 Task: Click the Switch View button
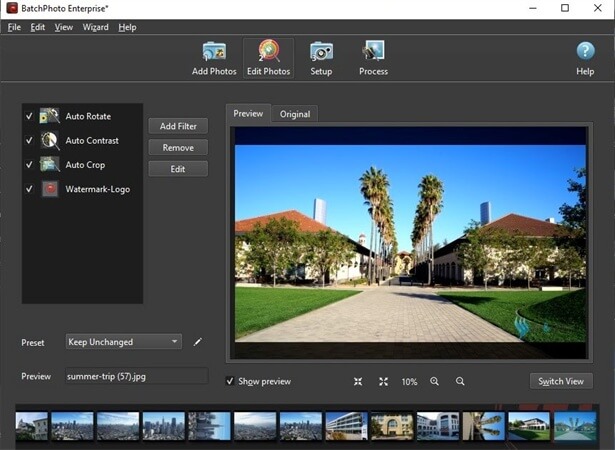[x=561, y=381]
